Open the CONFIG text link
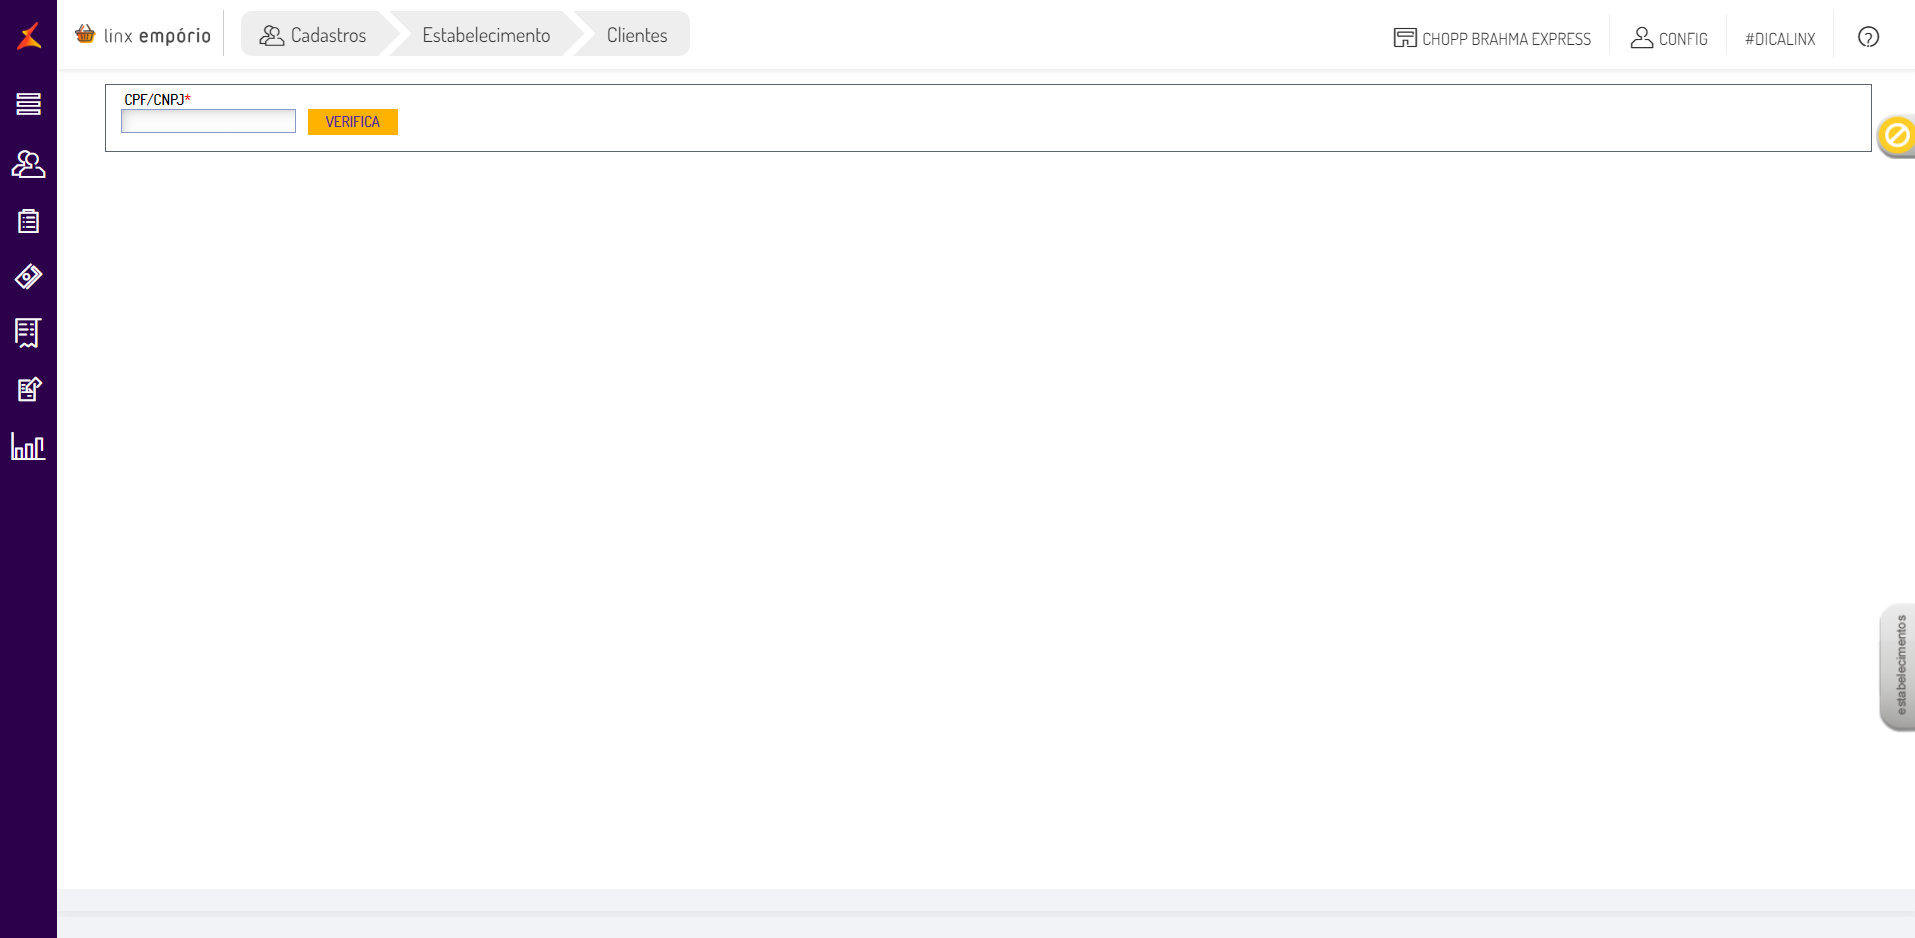This screenshot has width=1915, height=938. click(1683, 39)
